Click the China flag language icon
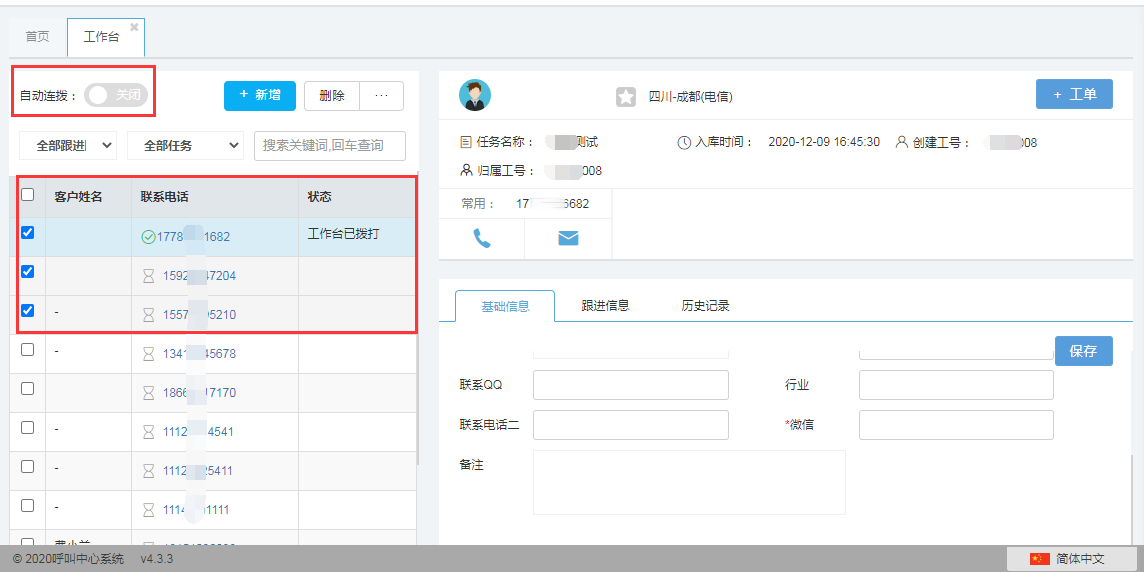1144x572 pixels. pyautogui.click(x=1039, y=559)
